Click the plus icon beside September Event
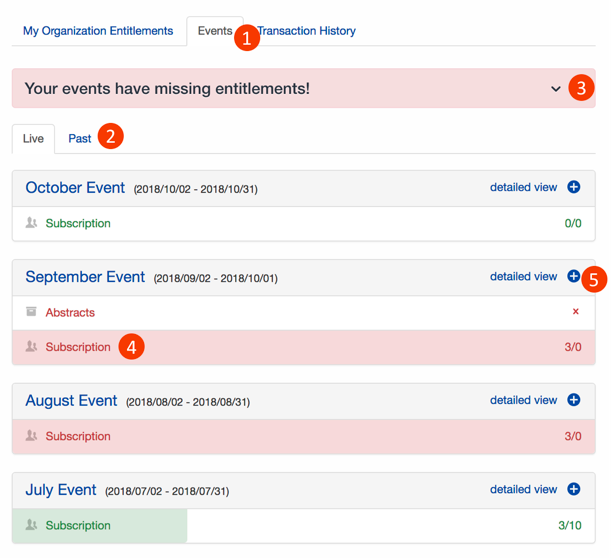 [x=573, y=276]
